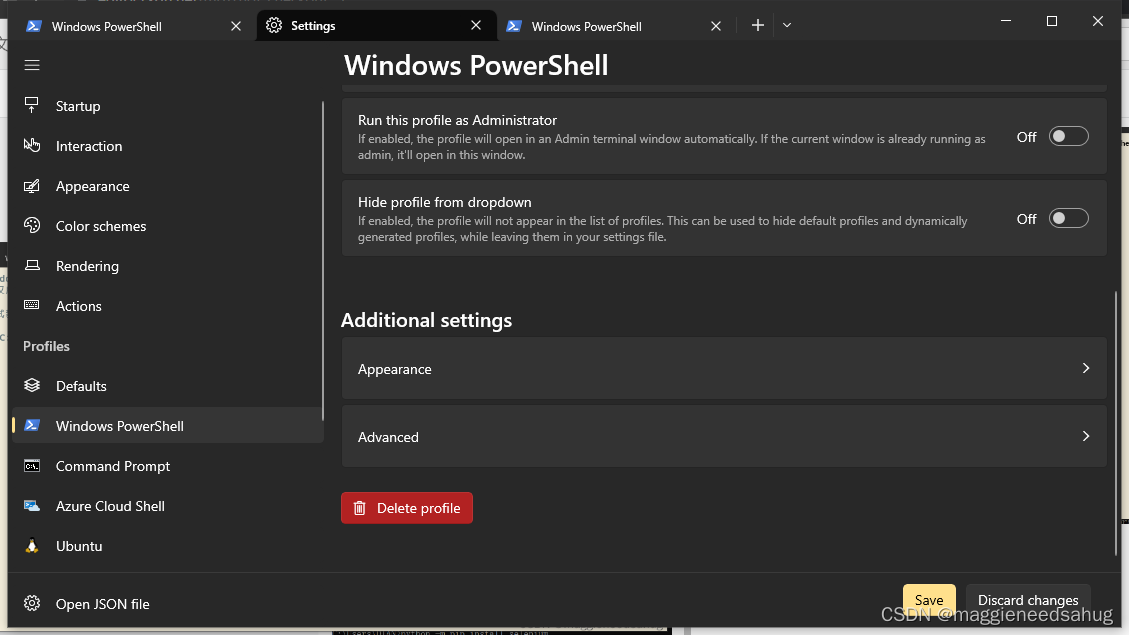This screenshot has width=1129, height=635.
Task: Toggle Hide profile from dropdown switch
Action: click(1069, 218)
